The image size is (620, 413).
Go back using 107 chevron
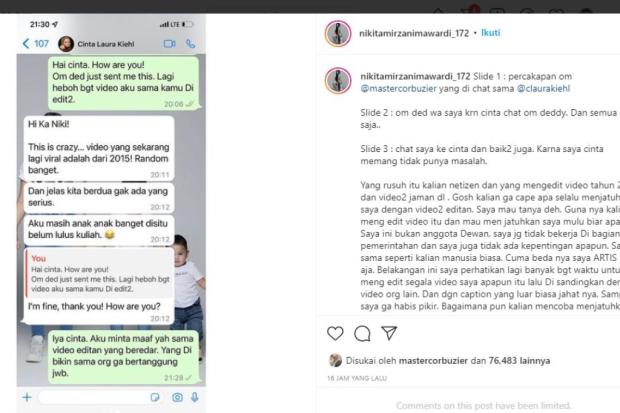click(36, 44)
